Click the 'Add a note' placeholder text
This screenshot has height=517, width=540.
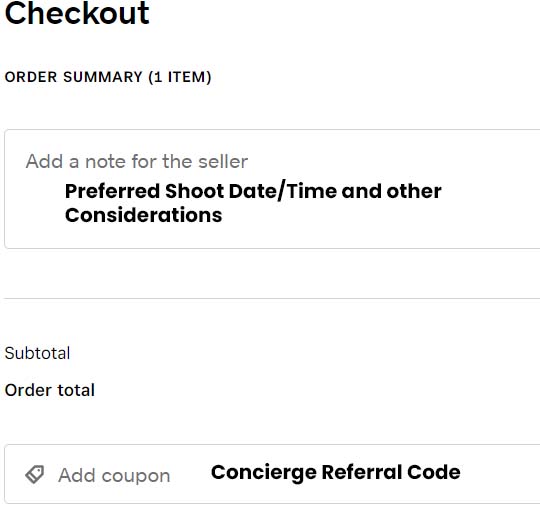point(137,161)
